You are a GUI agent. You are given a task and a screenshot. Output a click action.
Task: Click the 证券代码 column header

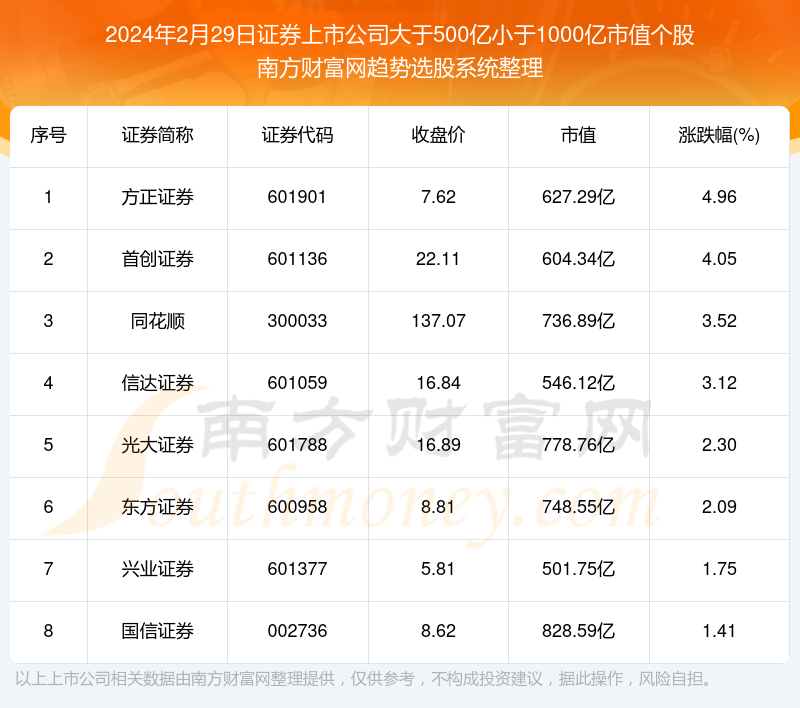(x=297, y=135)
